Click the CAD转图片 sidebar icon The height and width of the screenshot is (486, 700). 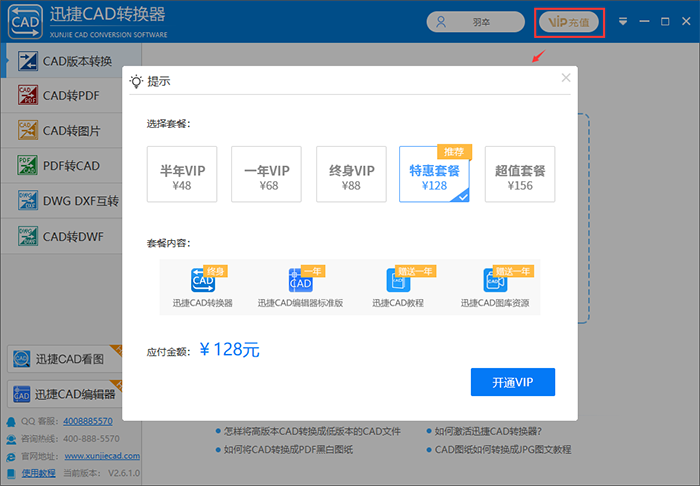click(28, 130)
